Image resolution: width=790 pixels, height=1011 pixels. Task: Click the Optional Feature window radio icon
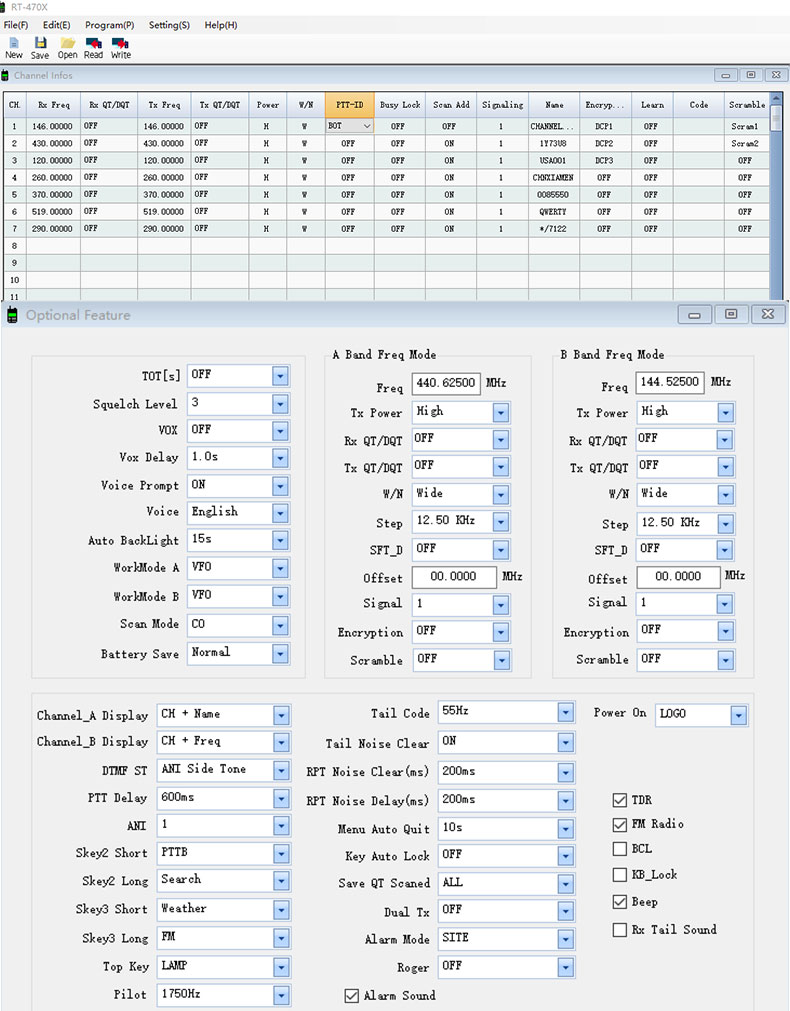(13, 316)
